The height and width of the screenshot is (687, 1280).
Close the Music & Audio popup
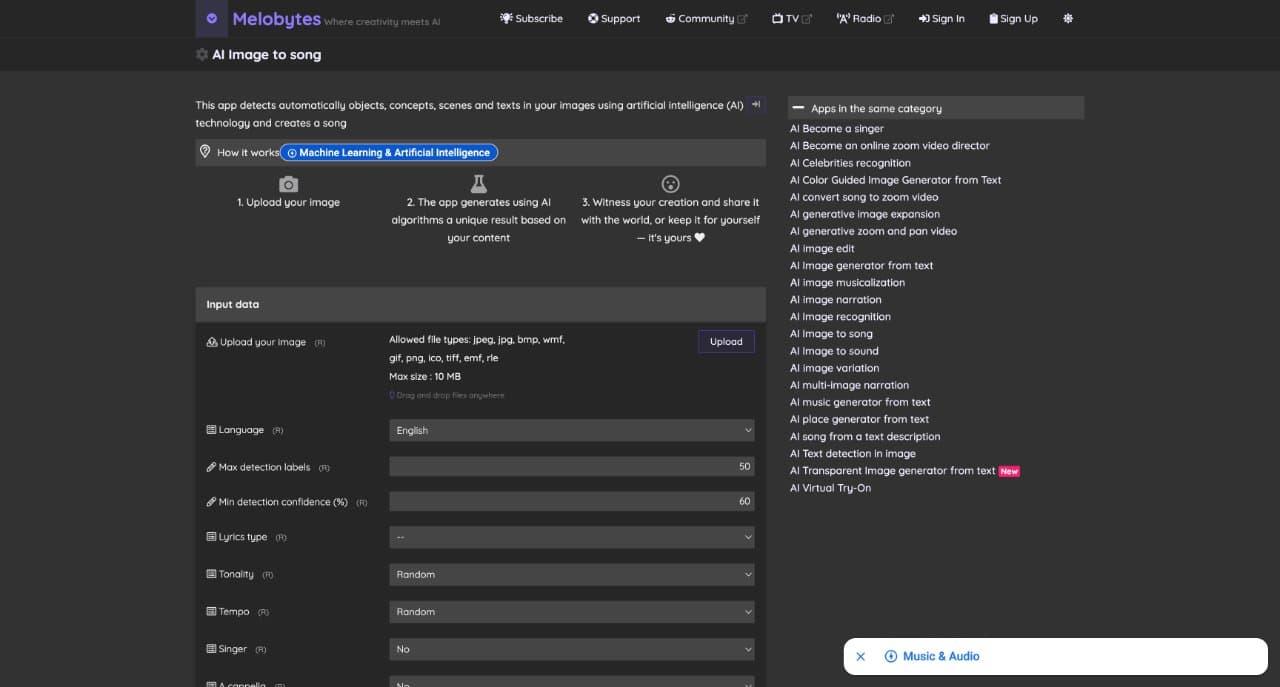click(x=860, y=657)
